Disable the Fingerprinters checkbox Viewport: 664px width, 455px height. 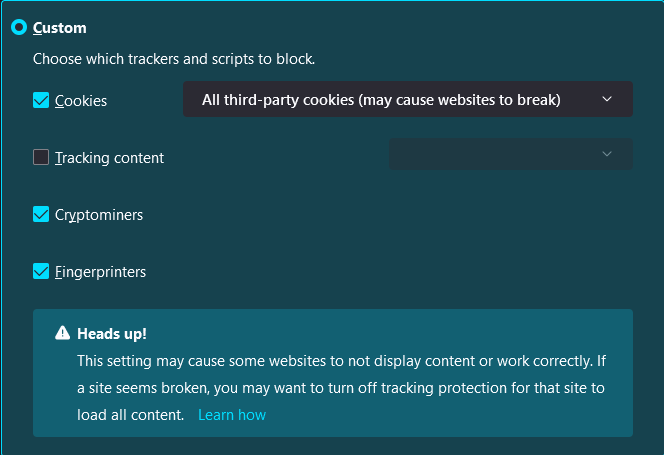(x=41, y=271)
